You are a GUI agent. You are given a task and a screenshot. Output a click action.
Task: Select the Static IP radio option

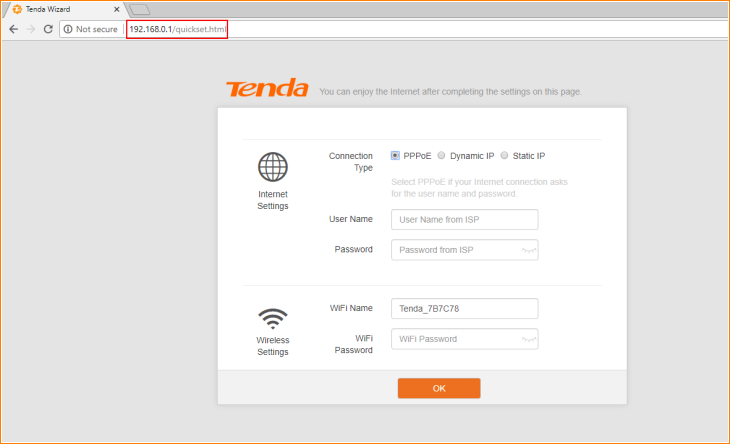pos(504,156)
